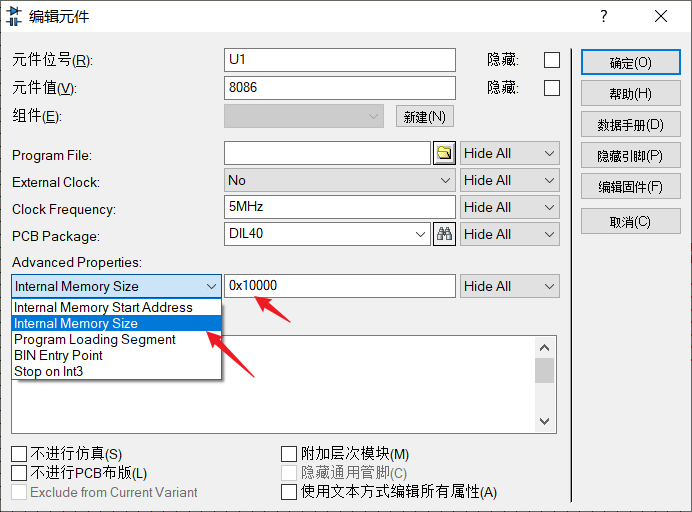Confirm with the 确定(O) button

630,62
